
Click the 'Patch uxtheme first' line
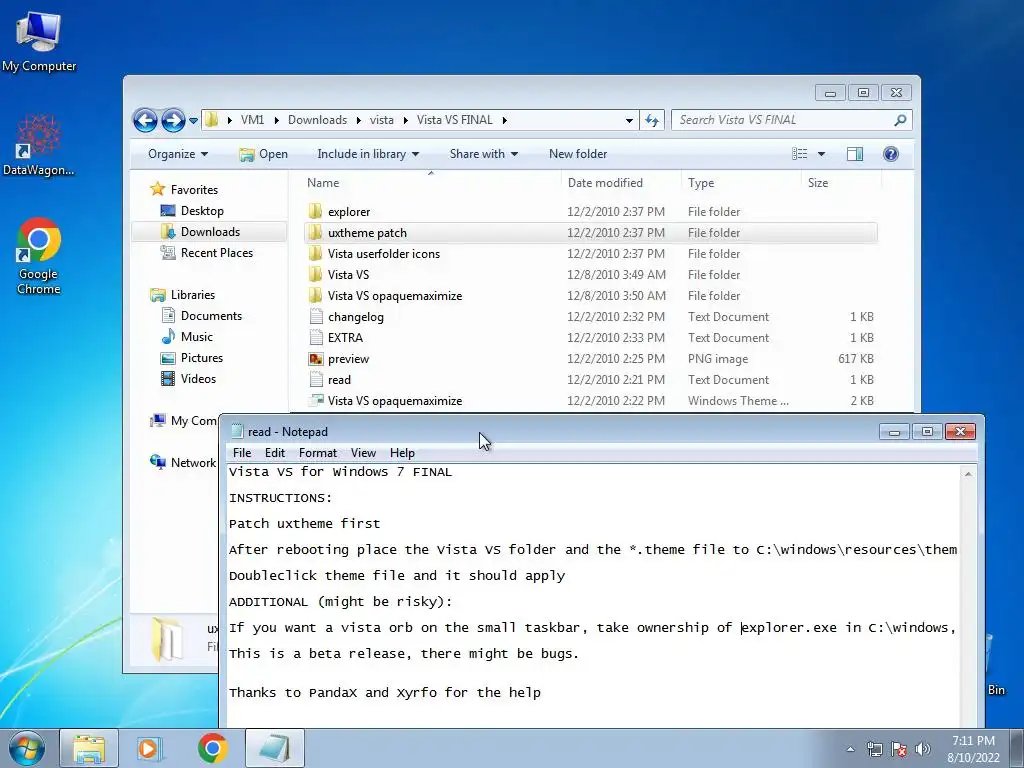304,524
